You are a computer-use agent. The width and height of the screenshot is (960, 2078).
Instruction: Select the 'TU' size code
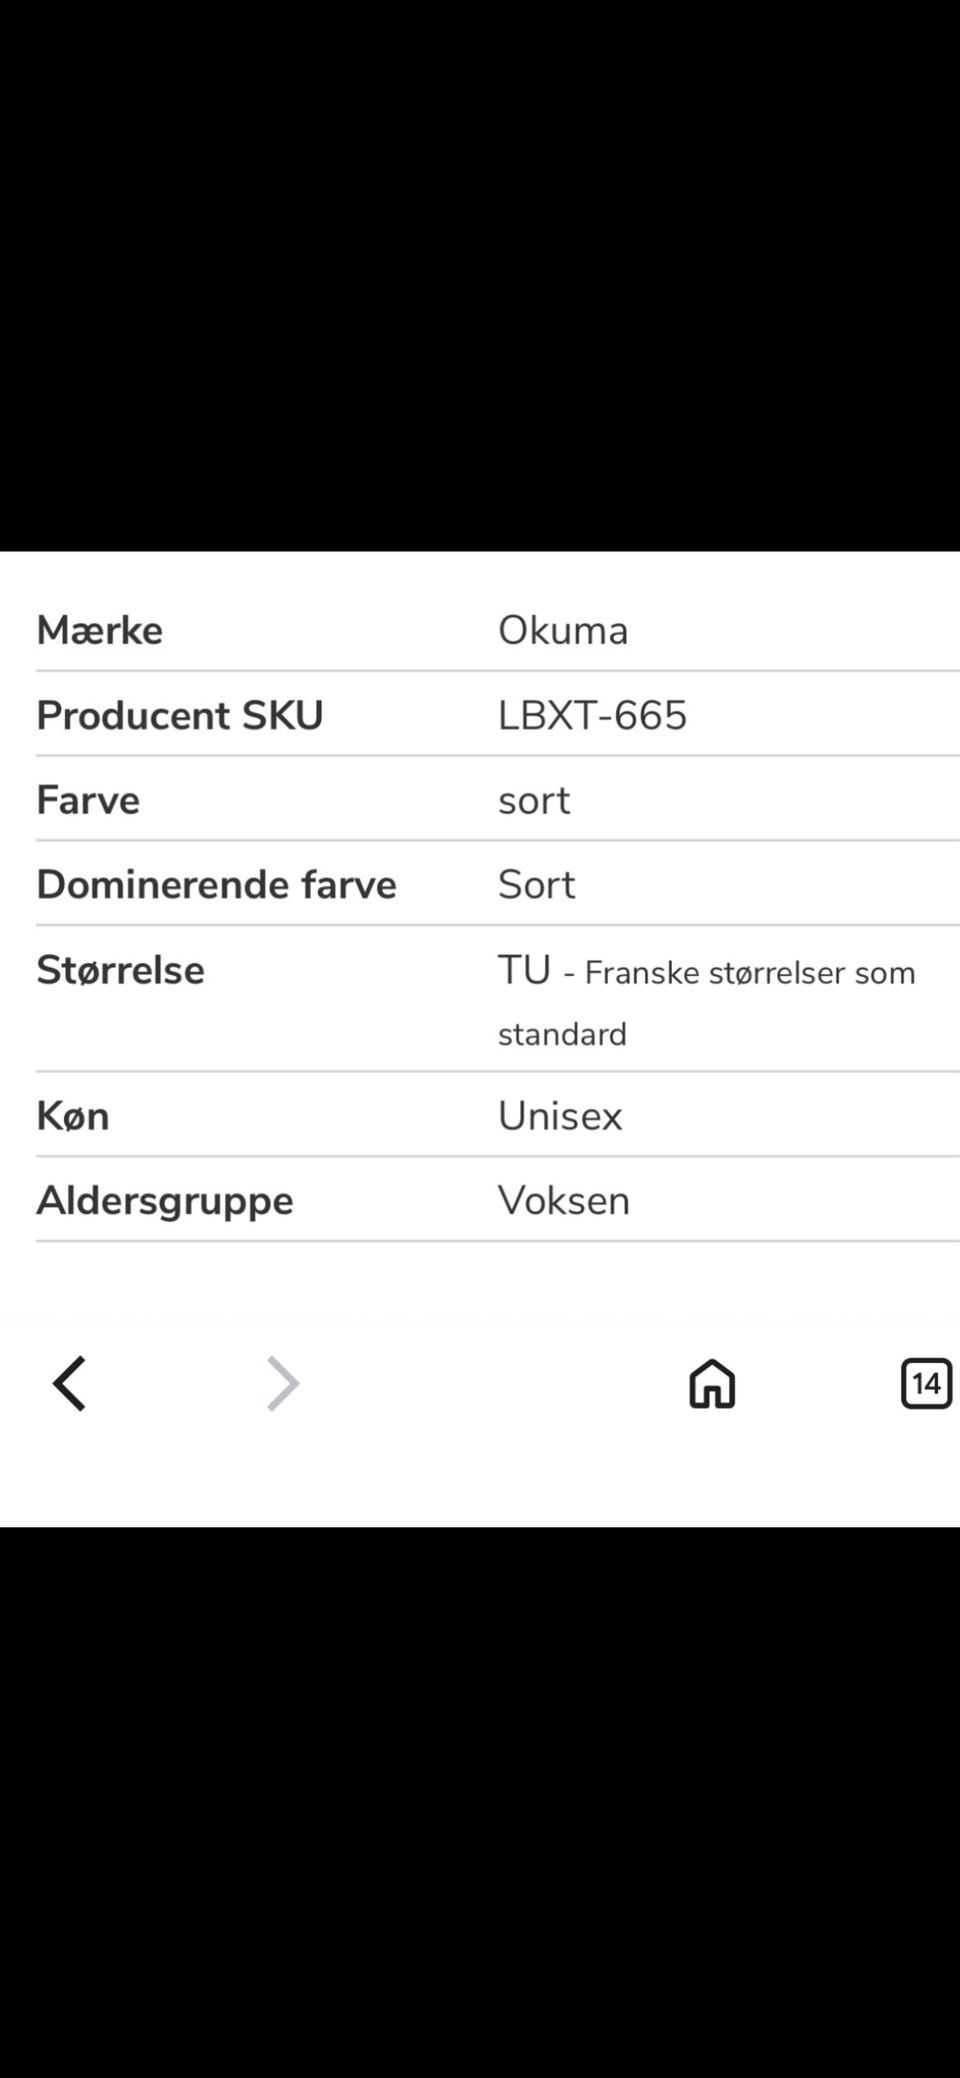(x=524, y=970)
